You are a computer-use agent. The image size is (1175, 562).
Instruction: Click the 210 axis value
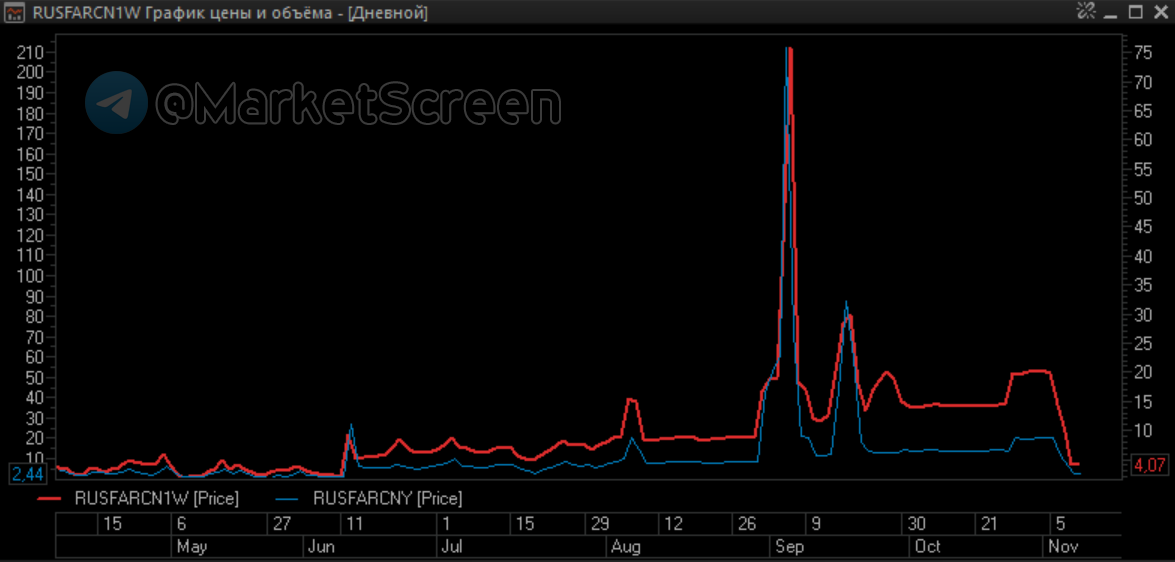(x=32, y=52)
